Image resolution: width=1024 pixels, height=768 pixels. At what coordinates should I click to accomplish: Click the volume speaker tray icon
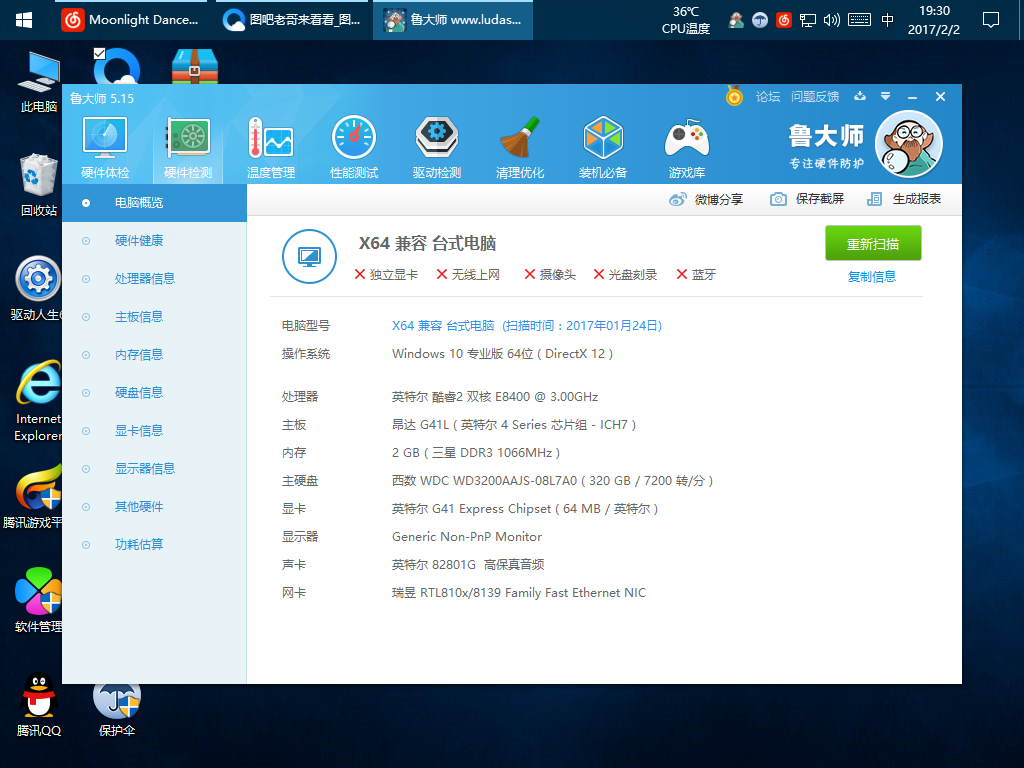point(831,20)
